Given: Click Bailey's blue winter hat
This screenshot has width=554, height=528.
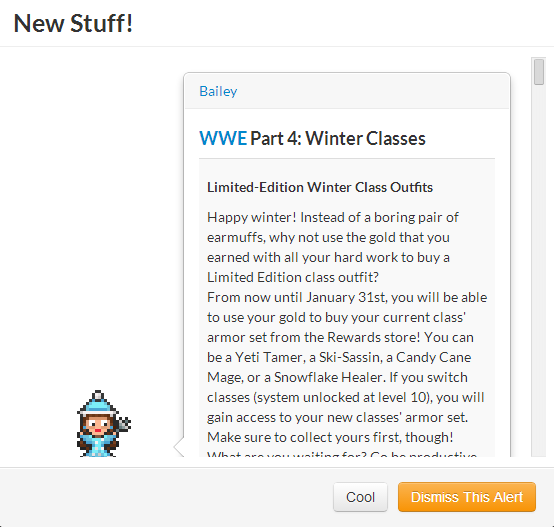Looking at the screenshot, I should pos(98,403).
